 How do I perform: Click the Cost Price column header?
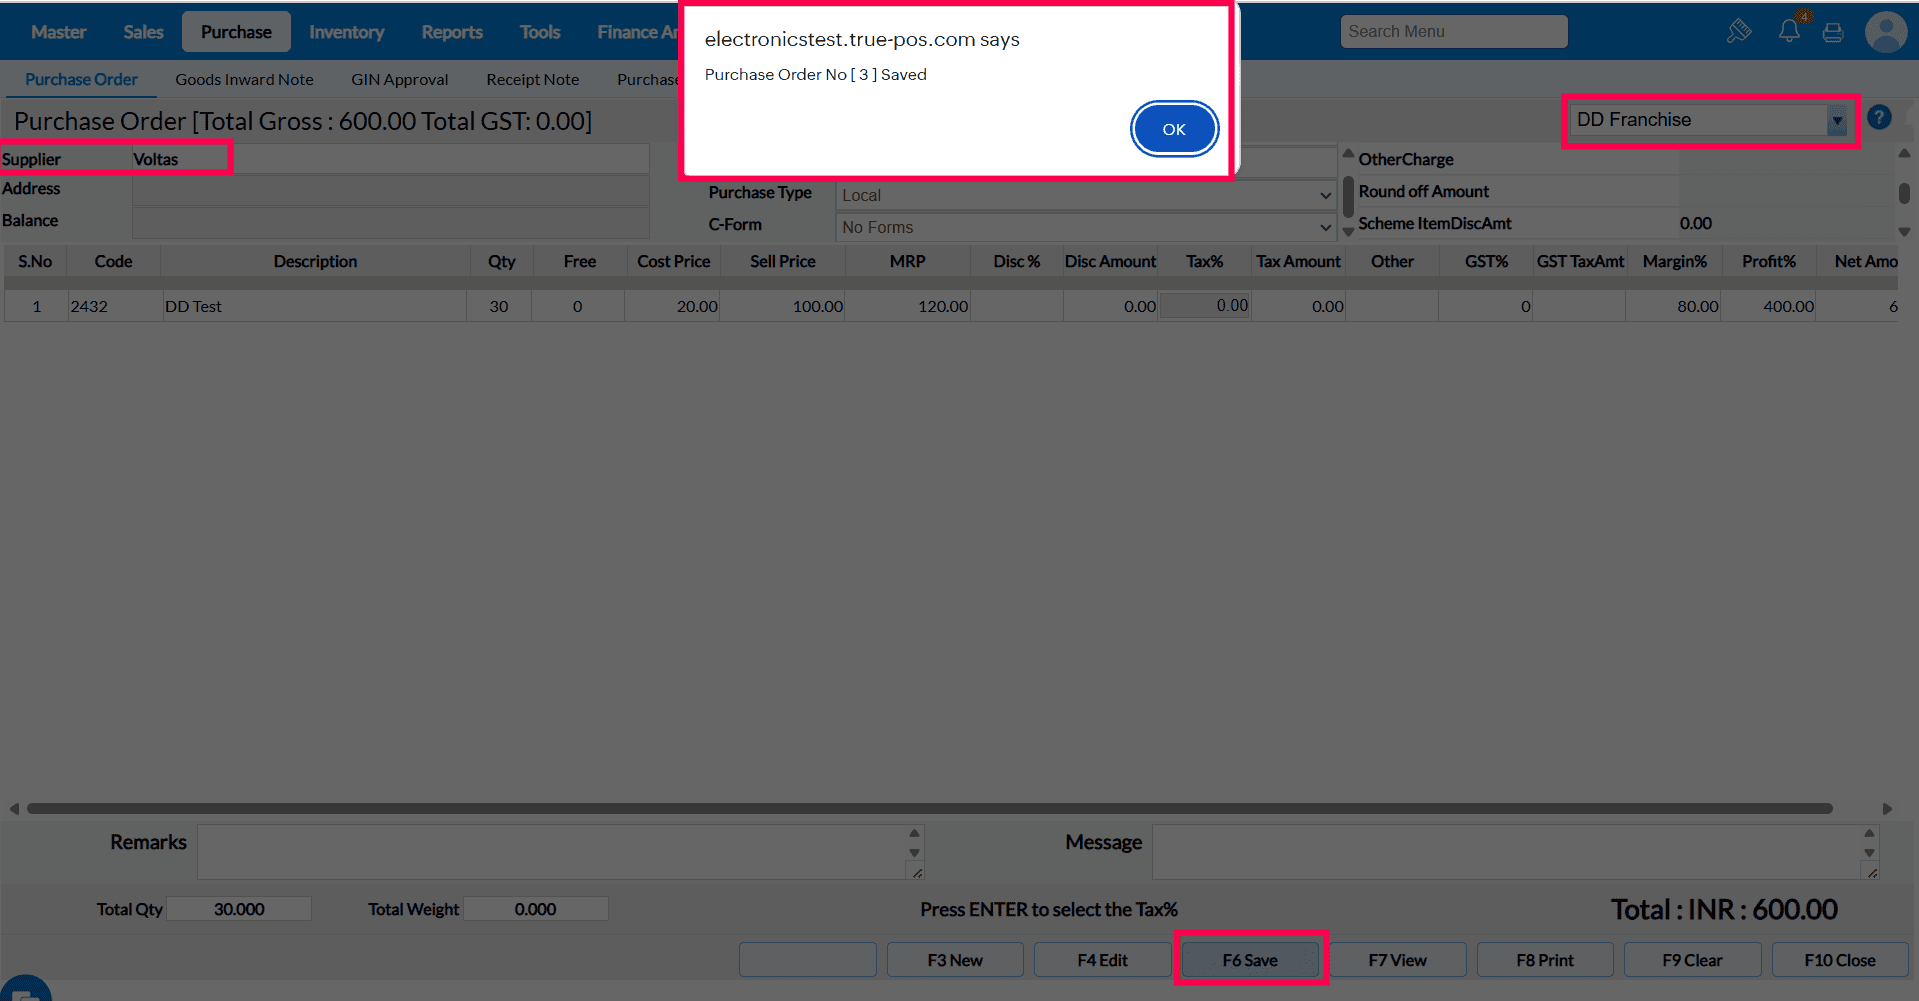[674, 261]
